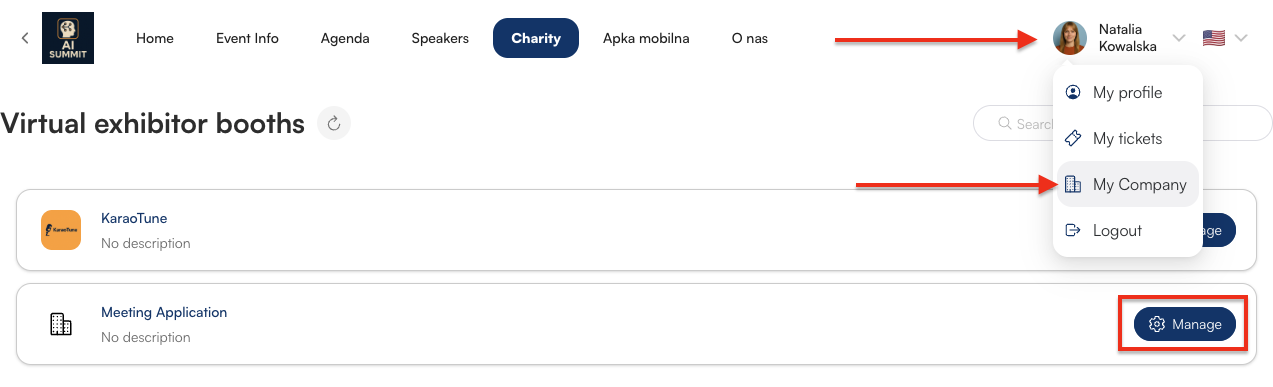Open the KaraoTune booth link
The width and height of the screenshot is (1273, 387).
point(134,218)
